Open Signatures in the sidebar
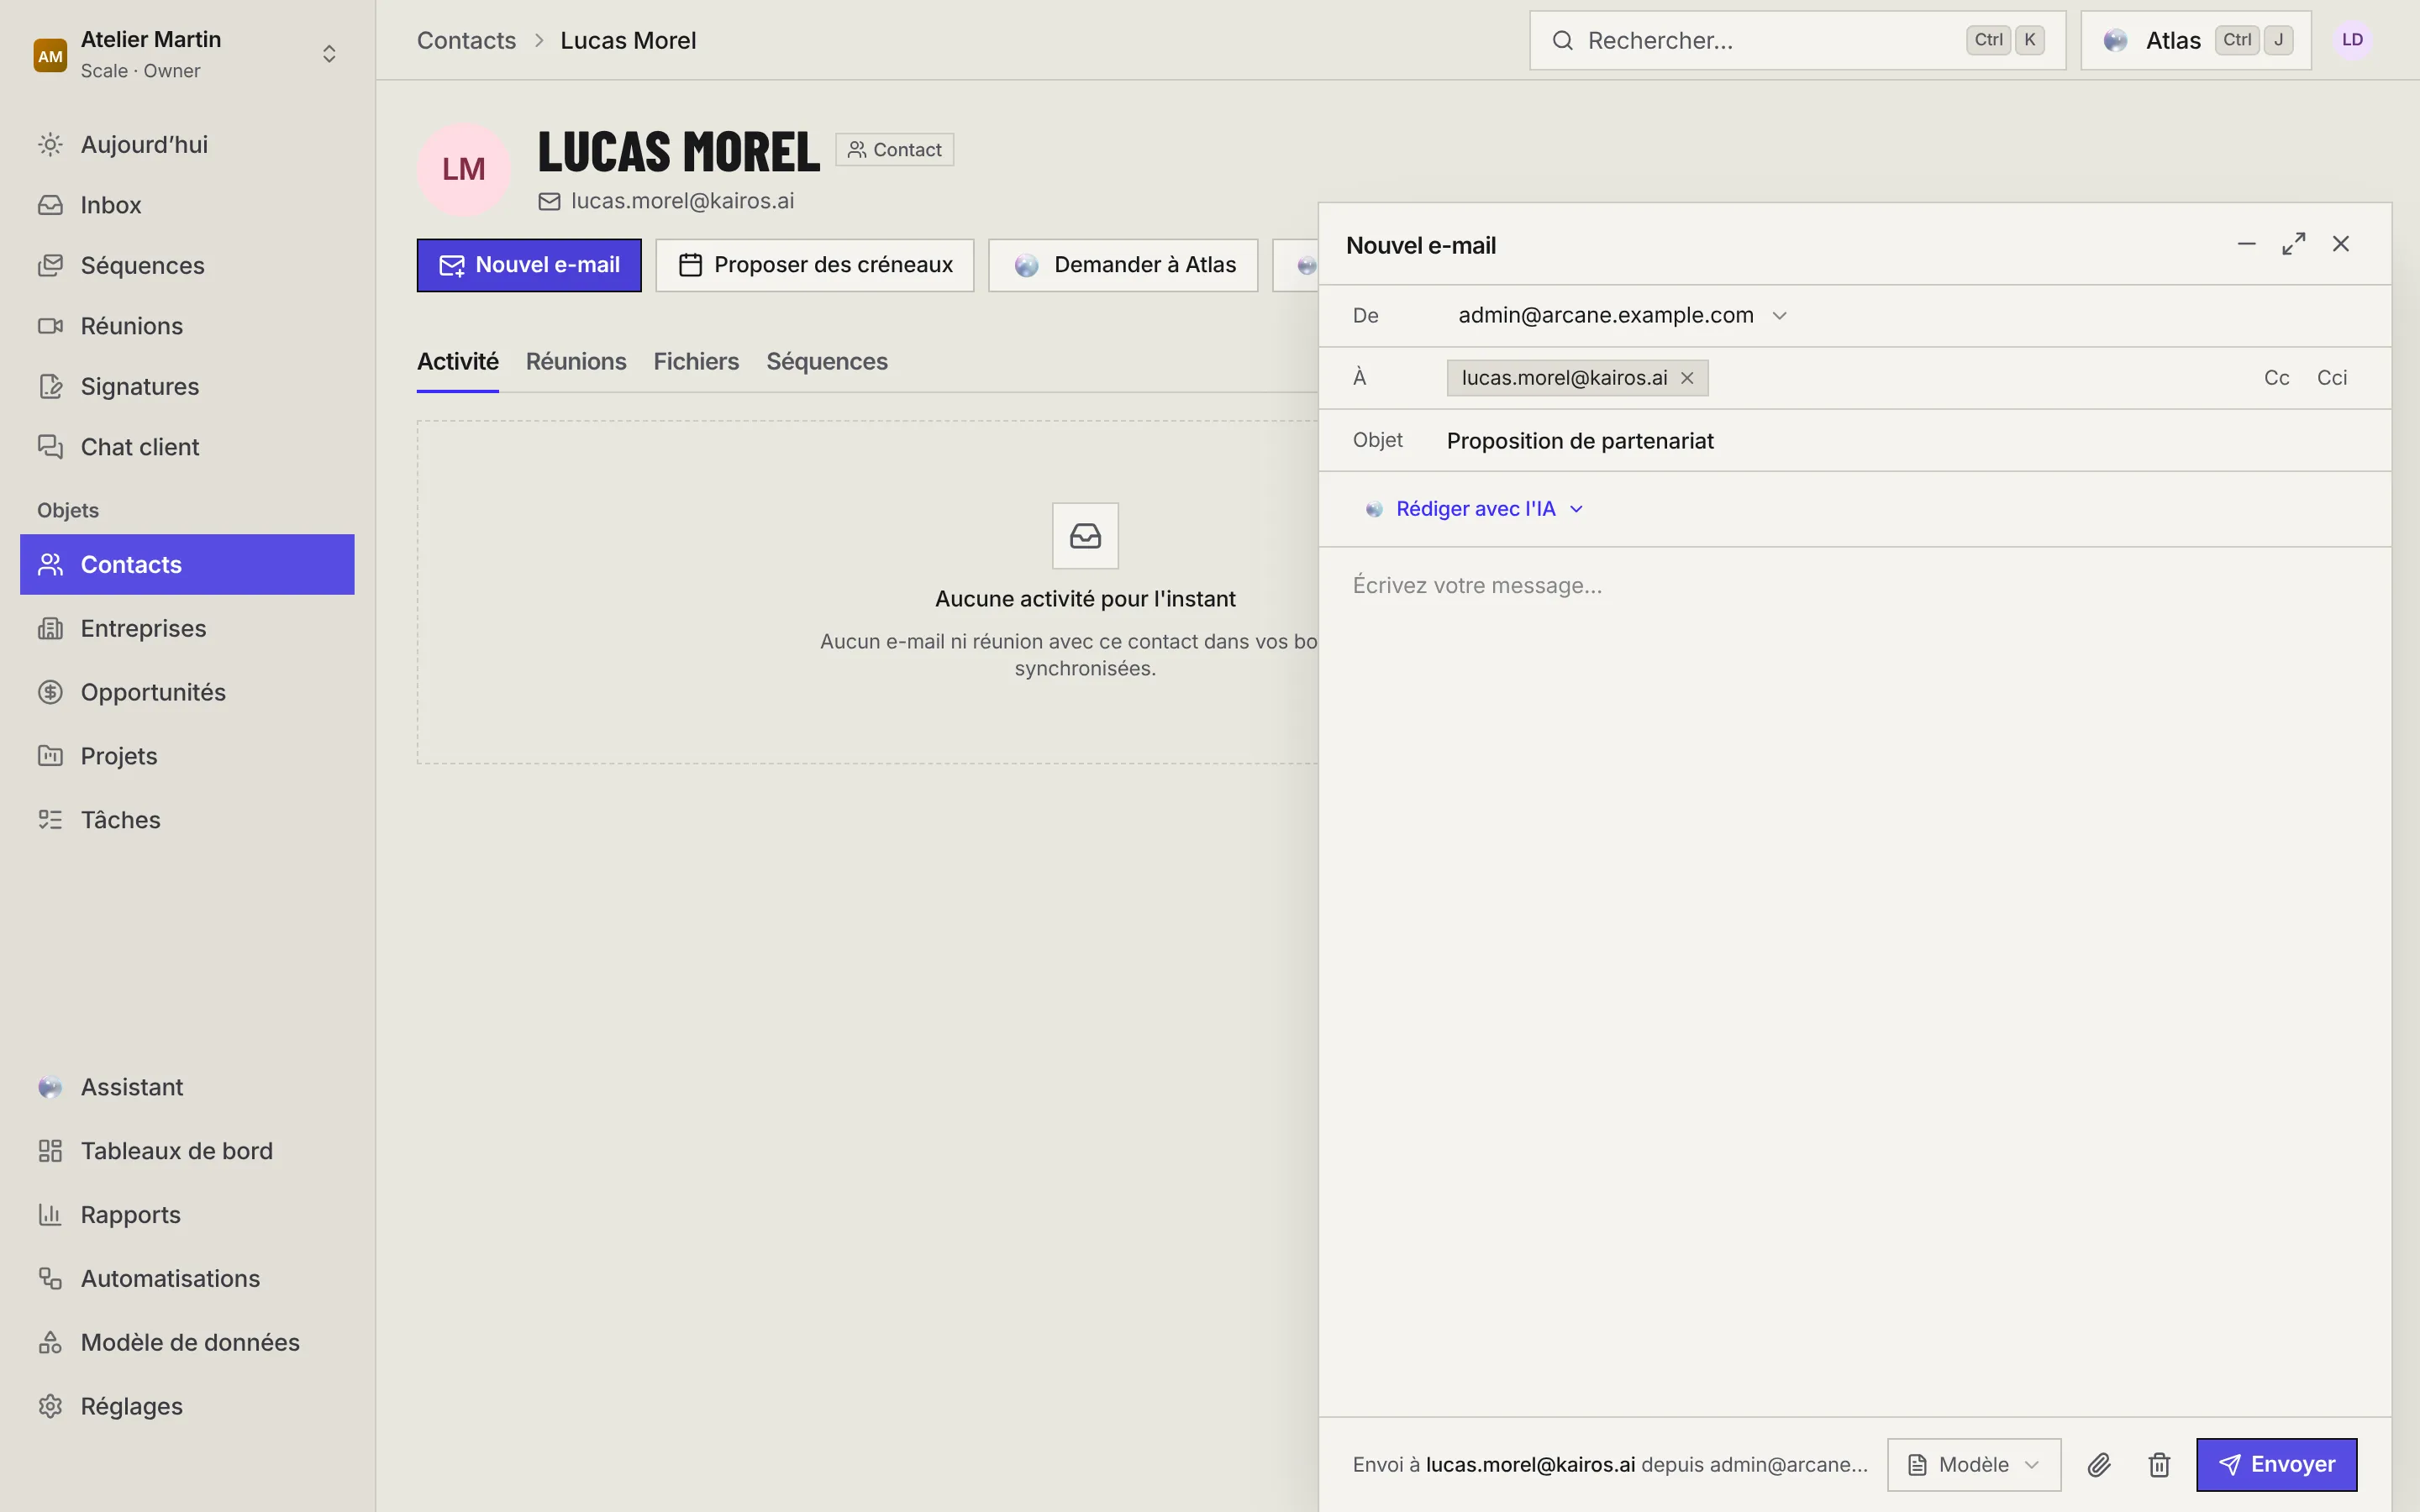The image size is (2420, 1512). click(187, 386)
